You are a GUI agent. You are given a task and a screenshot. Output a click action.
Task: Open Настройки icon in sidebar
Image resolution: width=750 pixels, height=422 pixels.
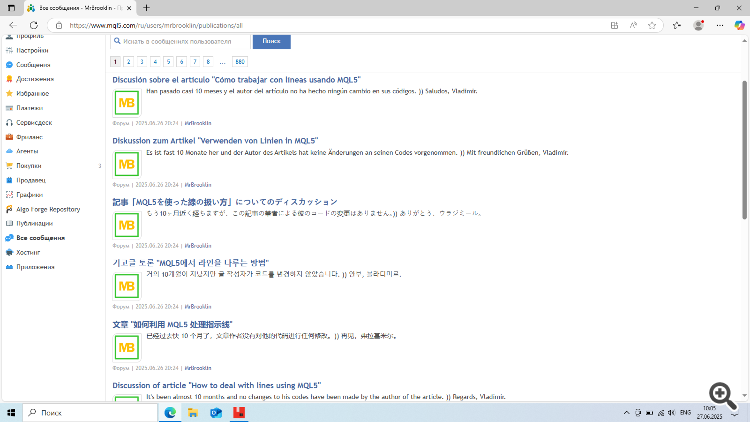9,50
